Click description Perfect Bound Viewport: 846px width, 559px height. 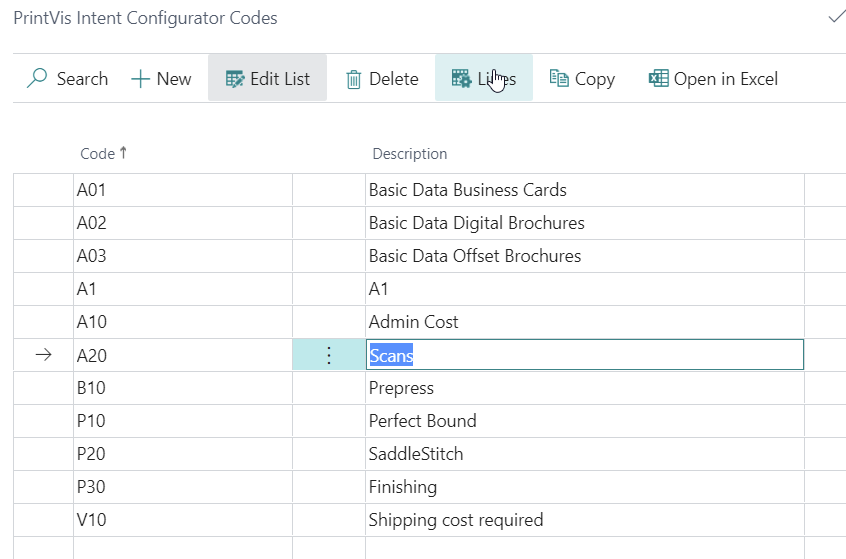tap(422, 421)
